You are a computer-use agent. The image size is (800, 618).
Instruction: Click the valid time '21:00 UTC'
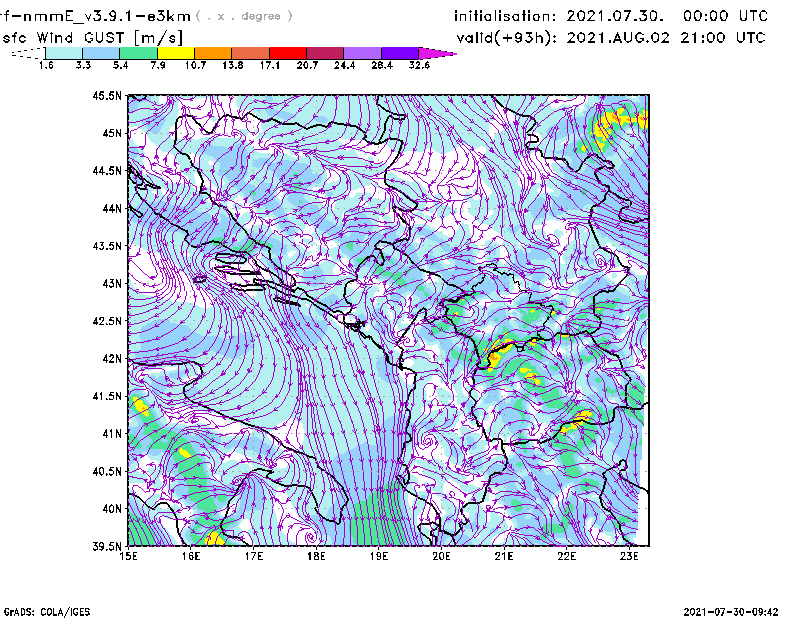coord(723,38)
